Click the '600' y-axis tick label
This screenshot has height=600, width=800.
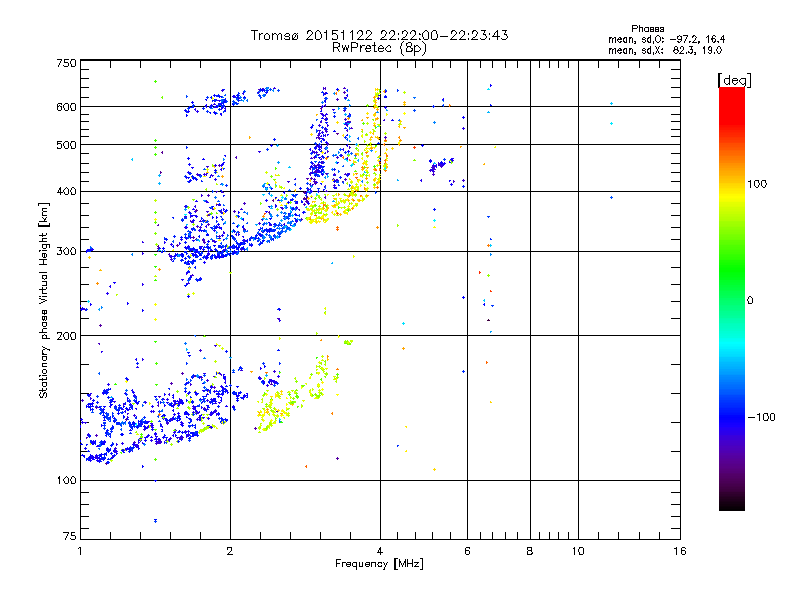(x=66, y=107)
